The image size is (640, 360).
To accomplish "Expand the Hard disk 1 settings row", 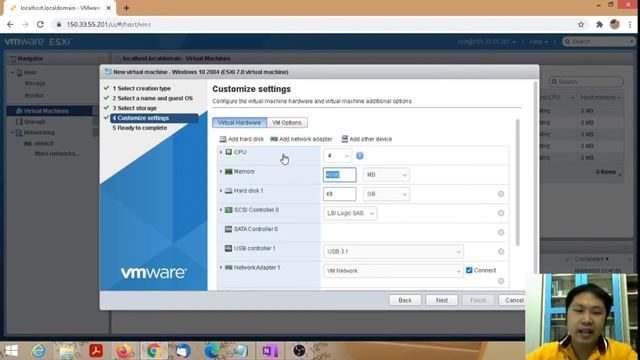I will 221,191.
